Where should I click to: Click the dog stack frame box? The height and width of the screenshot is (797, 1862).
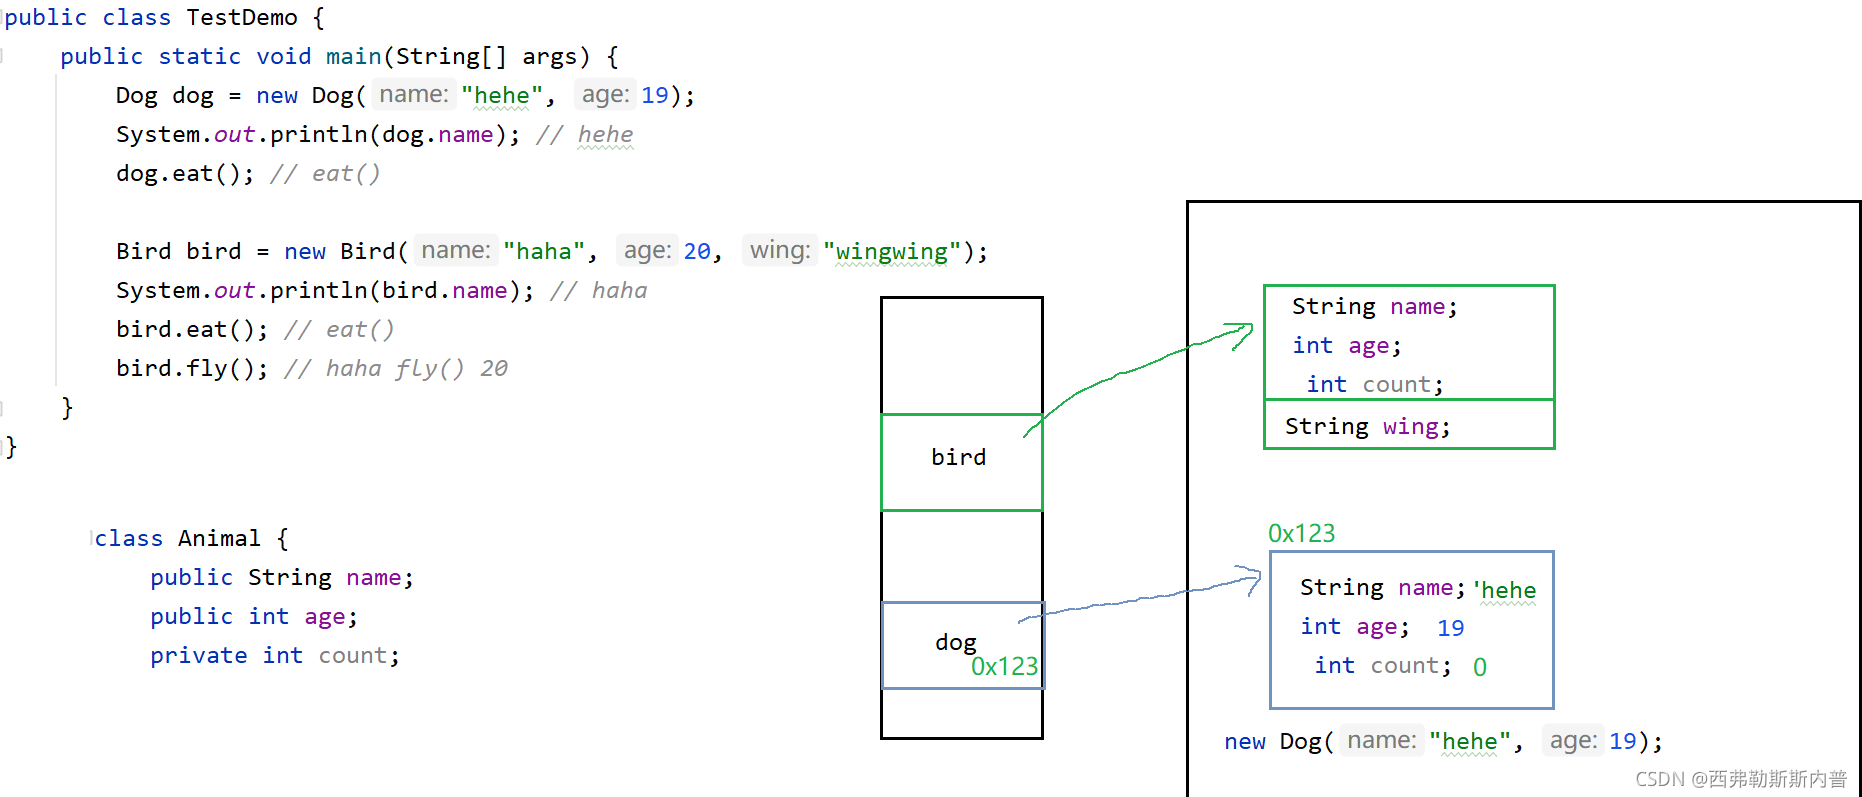tap(962, 645)
